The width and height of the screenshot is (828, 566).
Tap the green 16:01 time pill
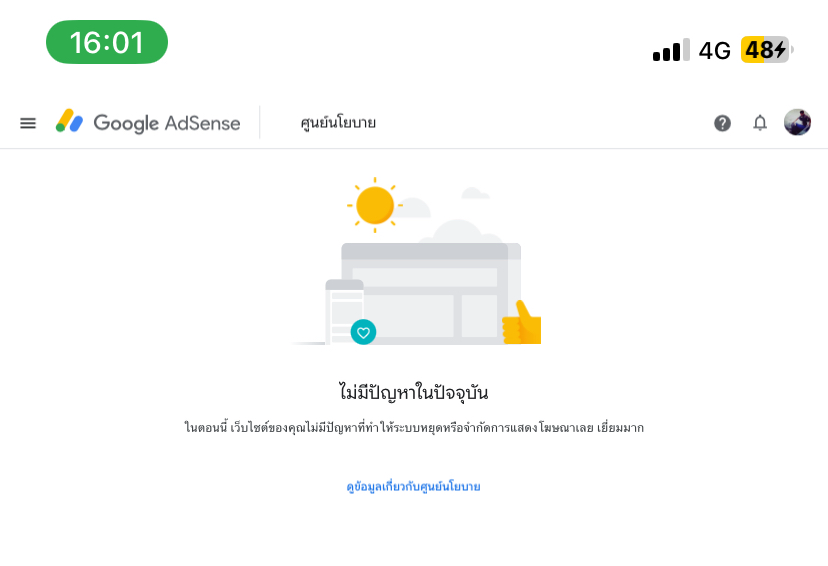(107, 42)
